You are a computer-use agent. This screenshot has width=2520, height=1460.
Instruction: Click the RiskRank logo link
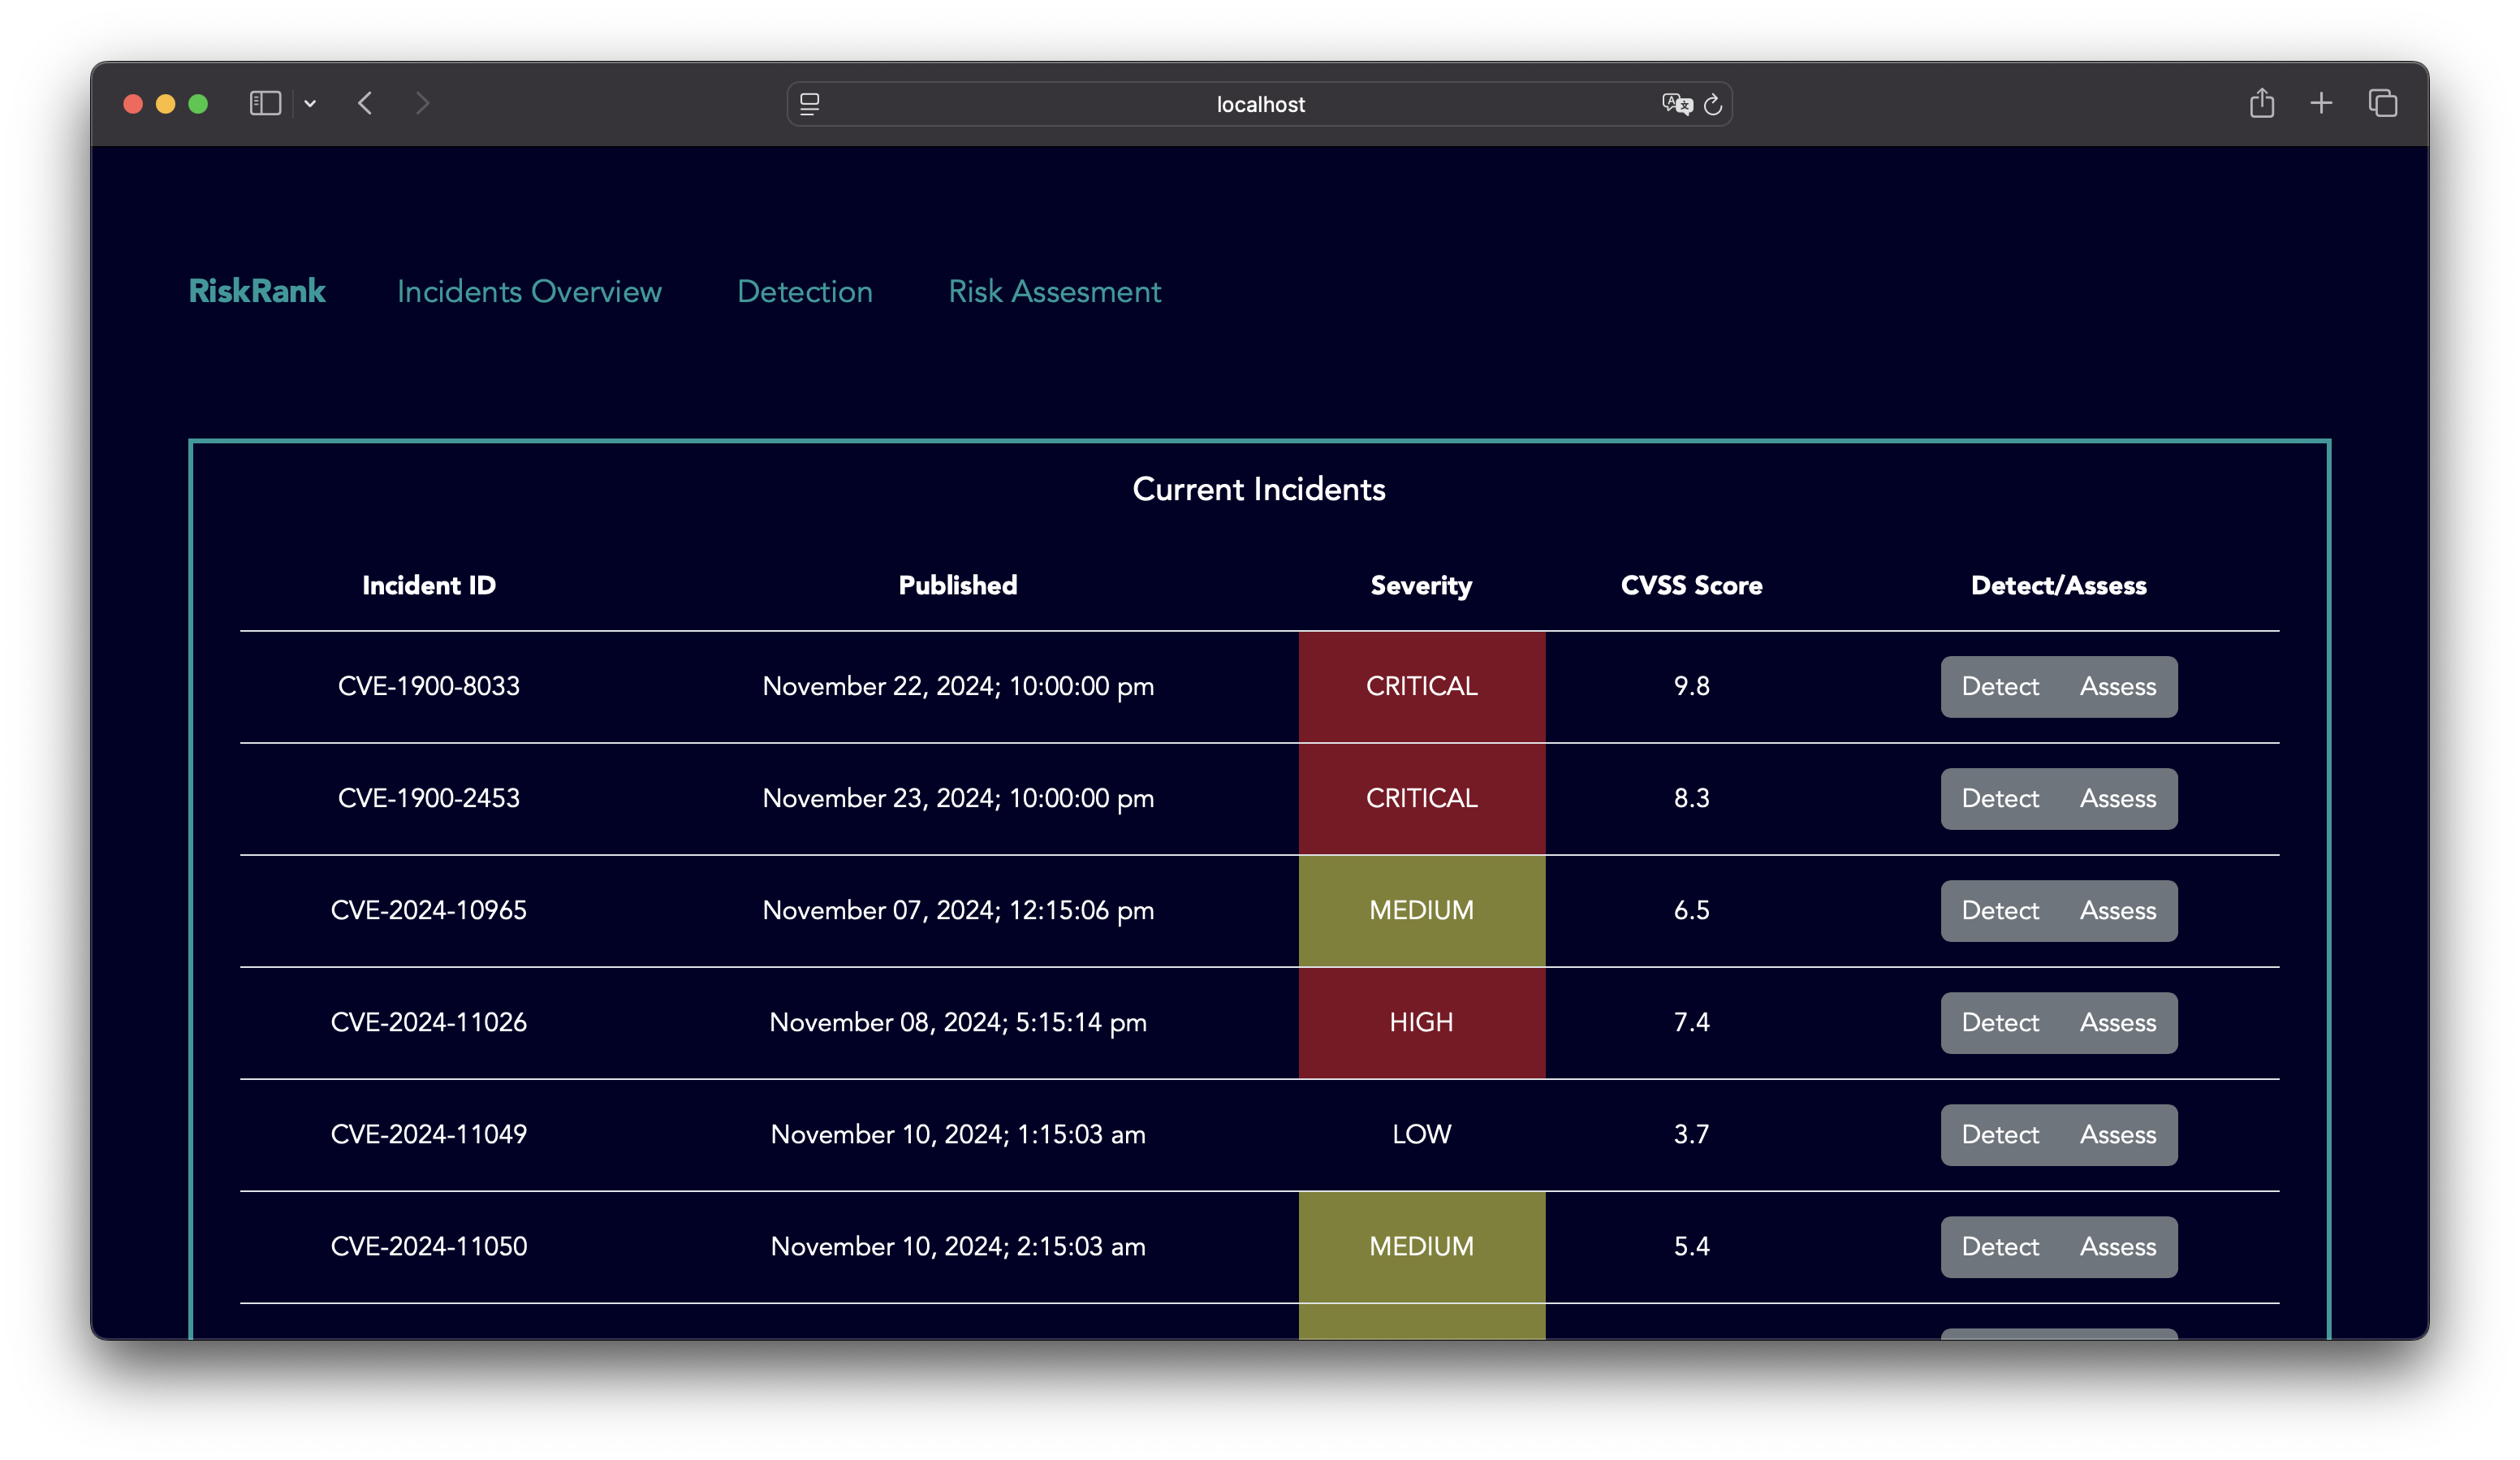click(x=257, y=291)
